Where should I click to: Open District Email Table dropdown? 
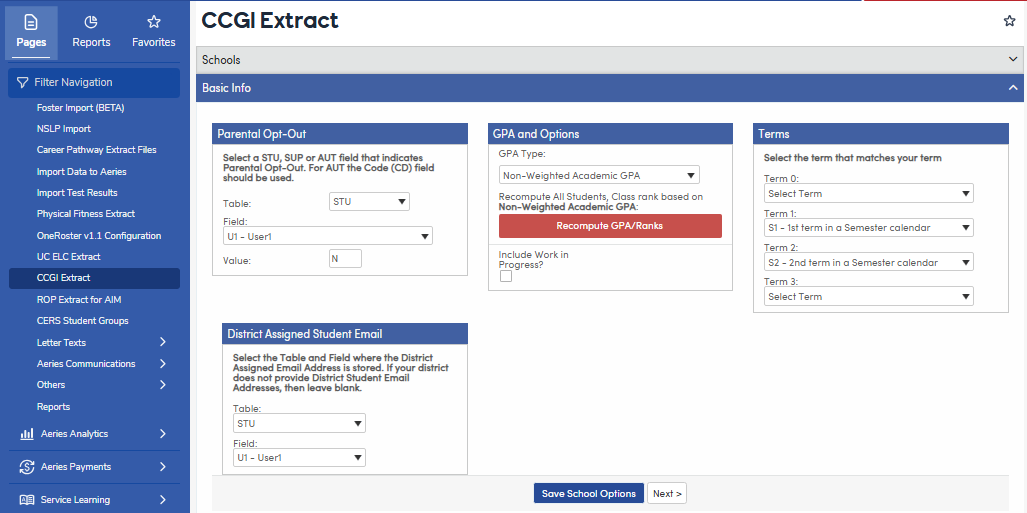(x=299, y=423)
